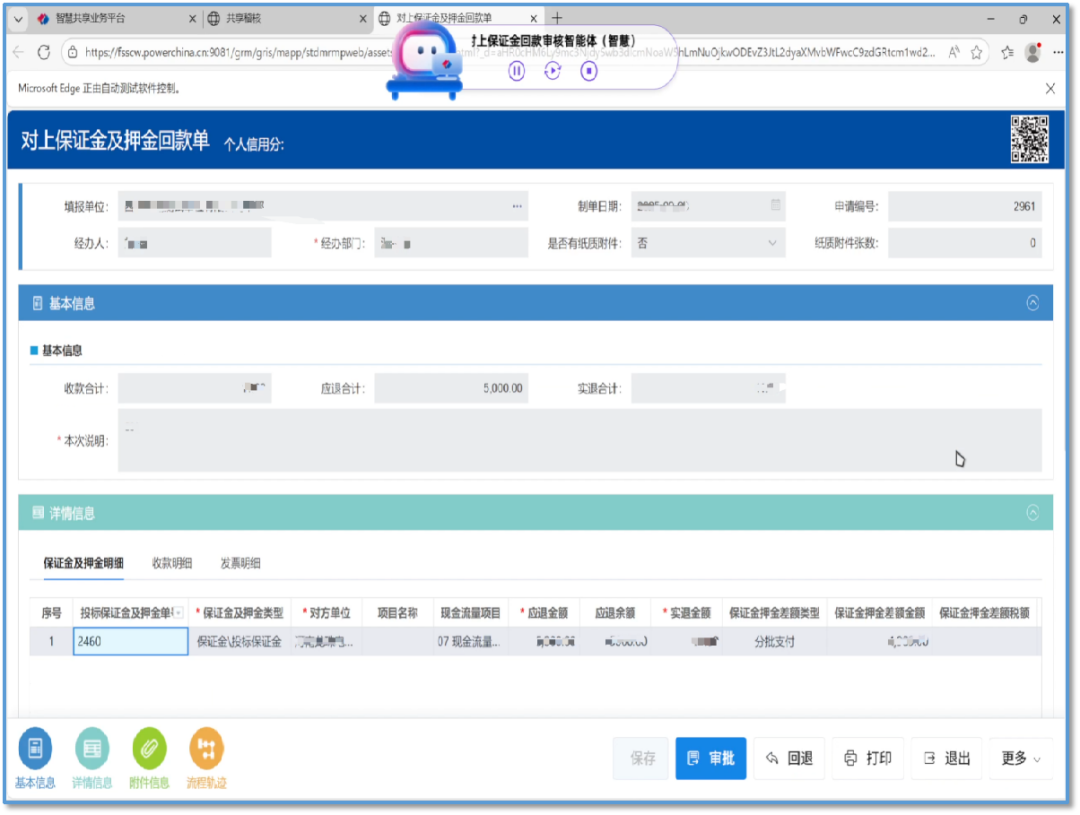
Task: Click read aloud icon in address bar
Action: 953,52
